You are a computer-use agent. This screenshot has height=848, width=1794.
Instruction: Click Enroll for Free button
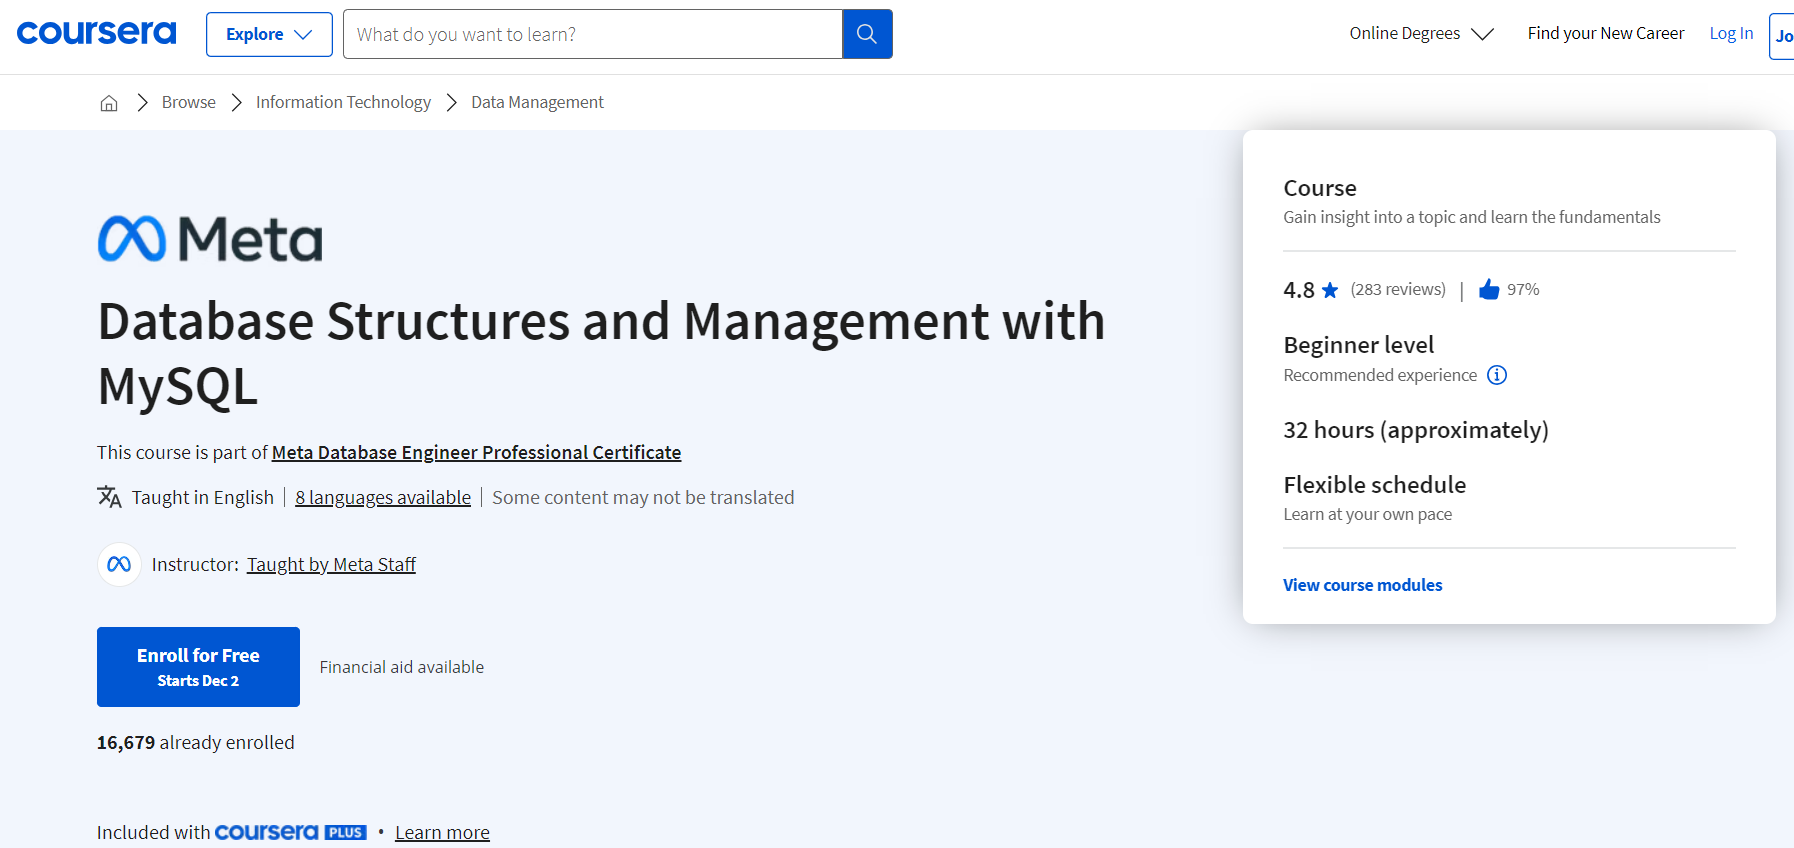pyautogui.click(x=198, y=667)
